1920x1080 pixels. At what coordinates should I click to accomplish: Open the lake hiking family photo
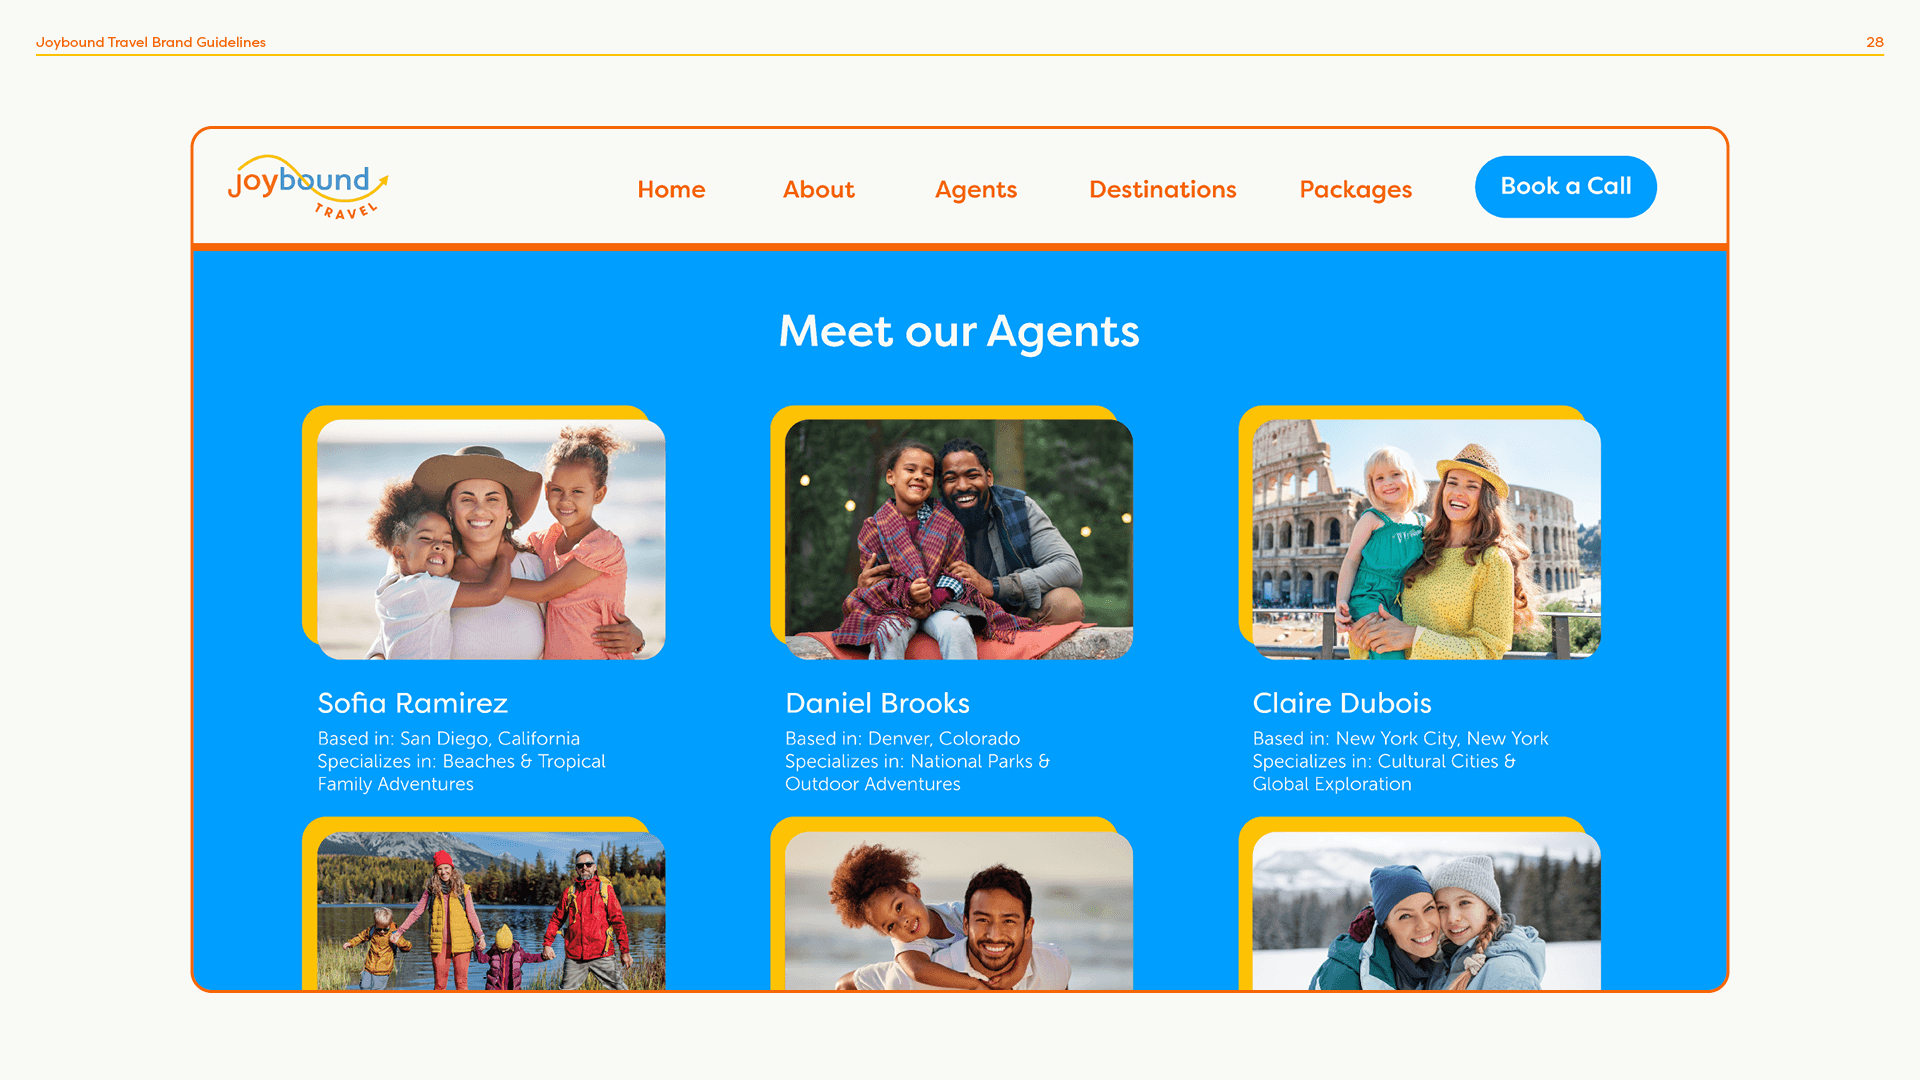[x=491, y=911]
